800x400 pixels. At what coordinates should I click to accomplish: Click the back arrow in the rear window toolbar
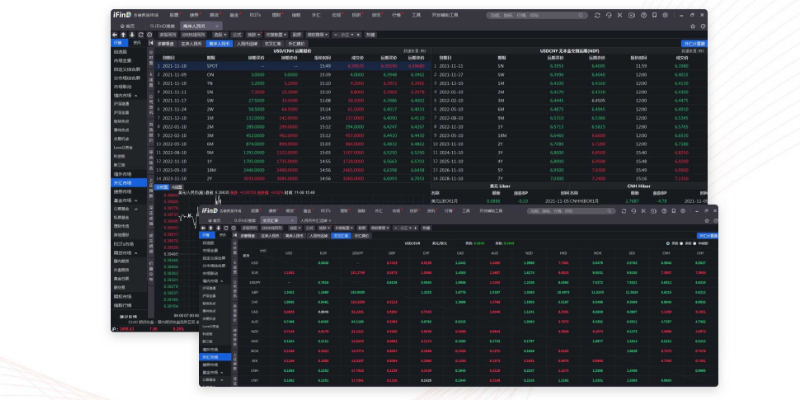(x=115, y=33)
